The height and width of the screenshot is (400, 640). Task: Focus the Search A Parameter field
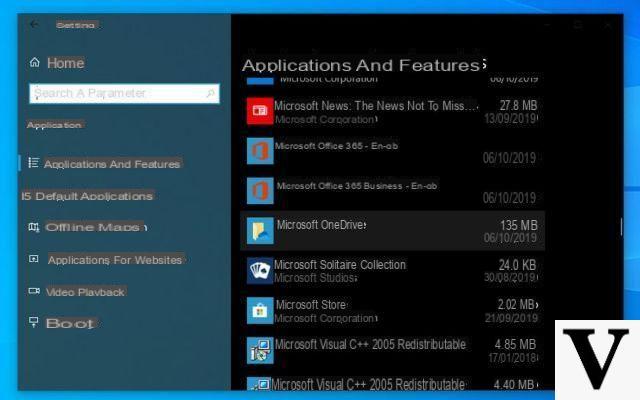click(124, 93)
